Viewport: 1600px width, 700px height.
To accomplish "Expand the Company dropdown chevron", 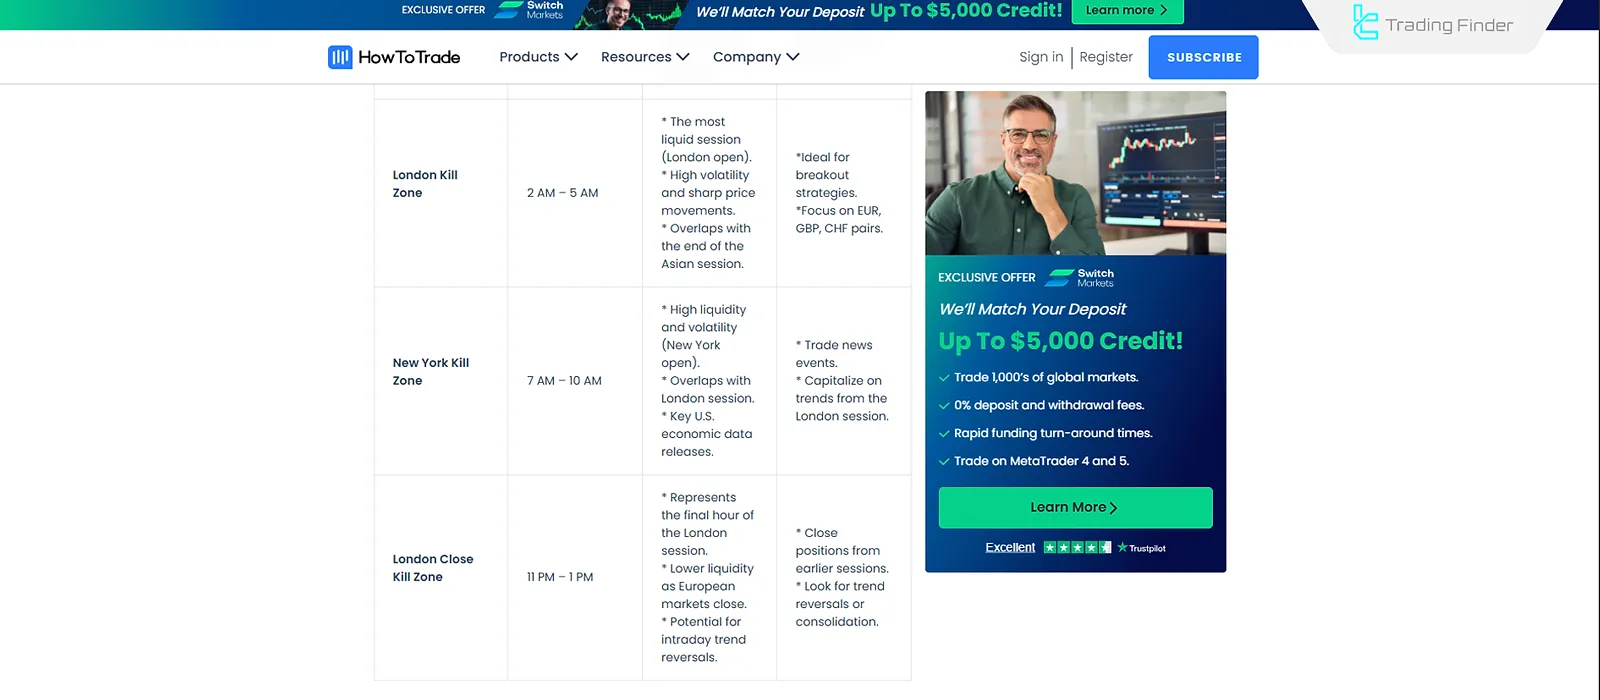I will 793,57.
